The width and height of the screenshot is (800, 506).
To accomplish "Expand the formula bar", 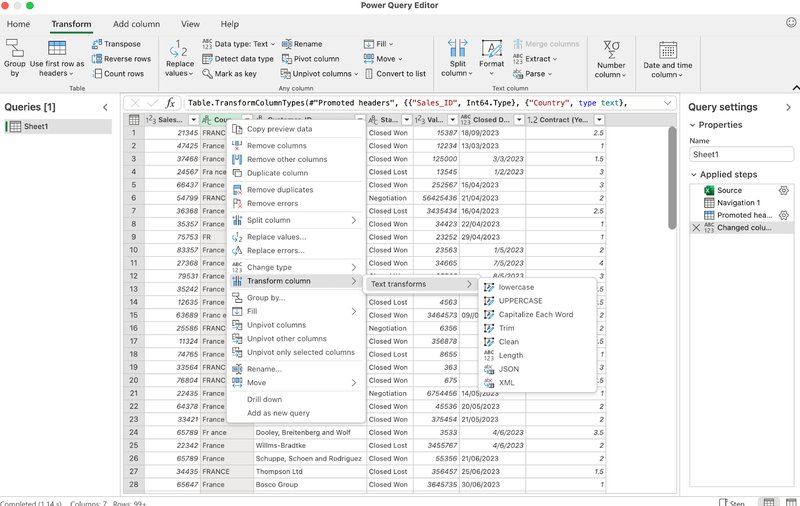I will pyautogui.click(x=667, y=103).
